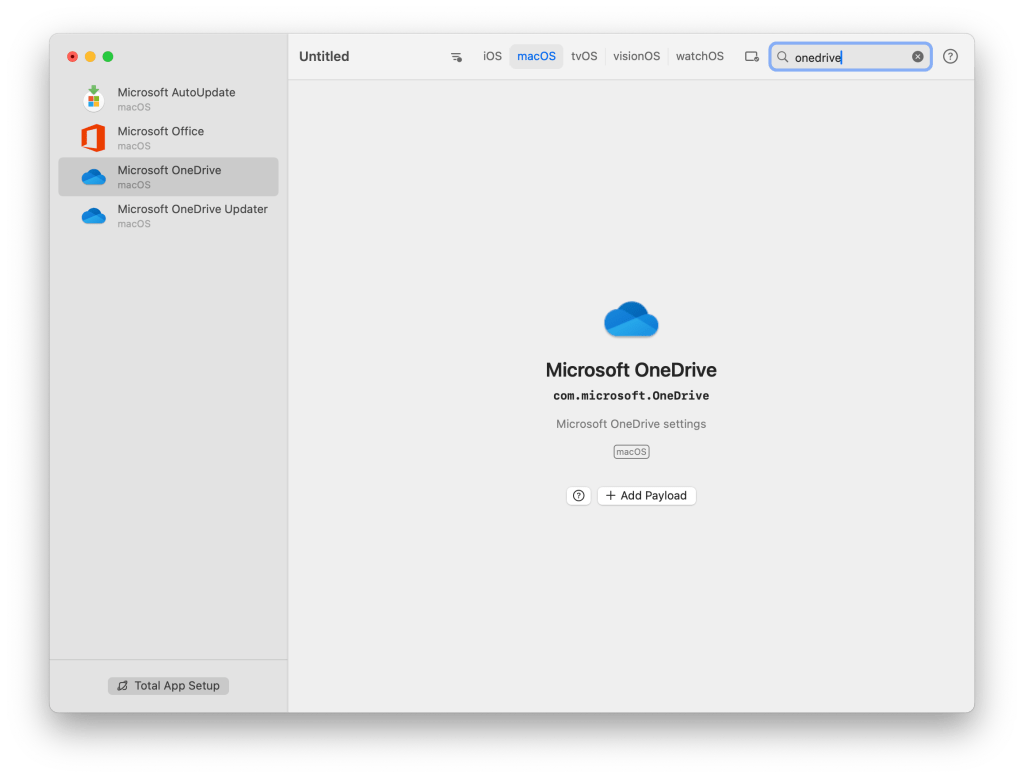Image resolution: width=1024 pixels, height=778 pixels.
Task: Open Total App Setup button
Action: 169,686
